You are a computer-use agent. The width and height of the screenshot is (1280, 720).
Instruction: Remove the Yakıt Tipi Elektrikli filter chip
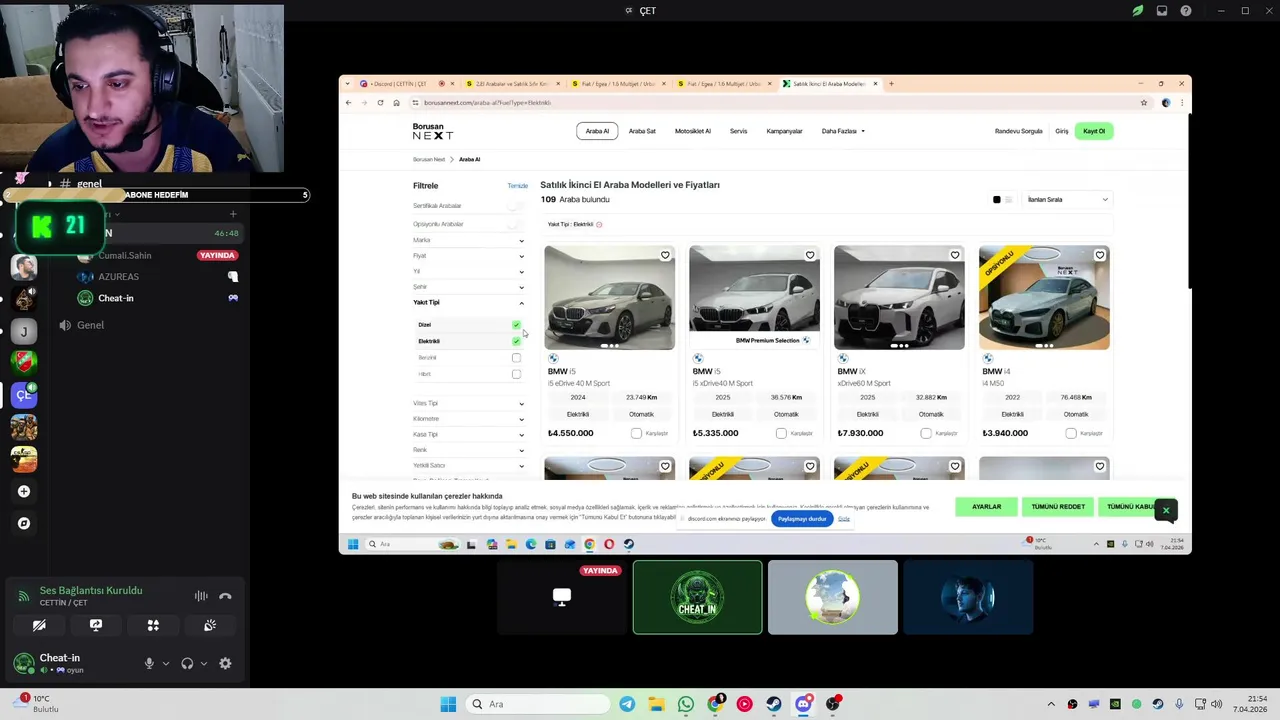[599, 224]
